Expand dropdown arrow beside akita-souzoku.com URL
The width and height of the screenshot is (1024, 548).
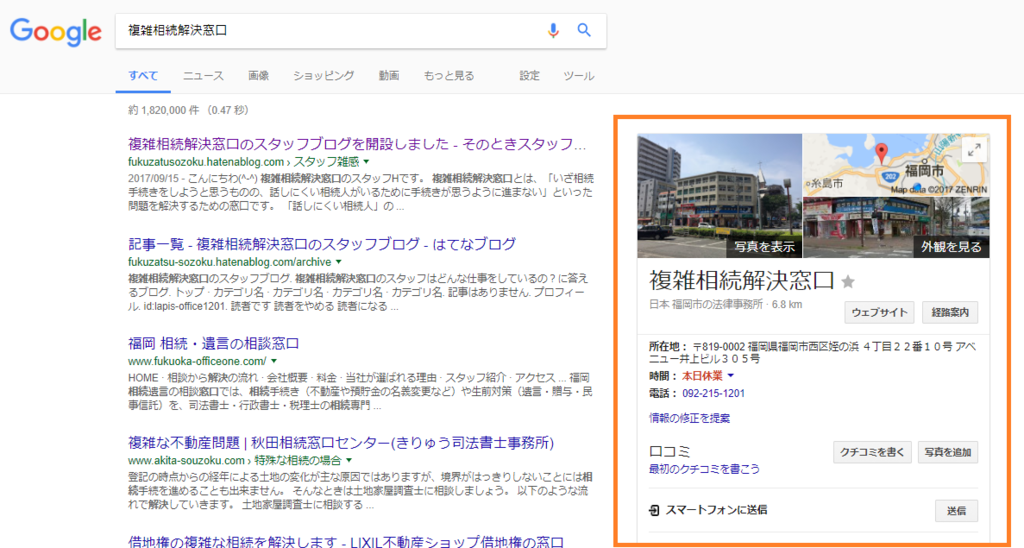[349, 460]
